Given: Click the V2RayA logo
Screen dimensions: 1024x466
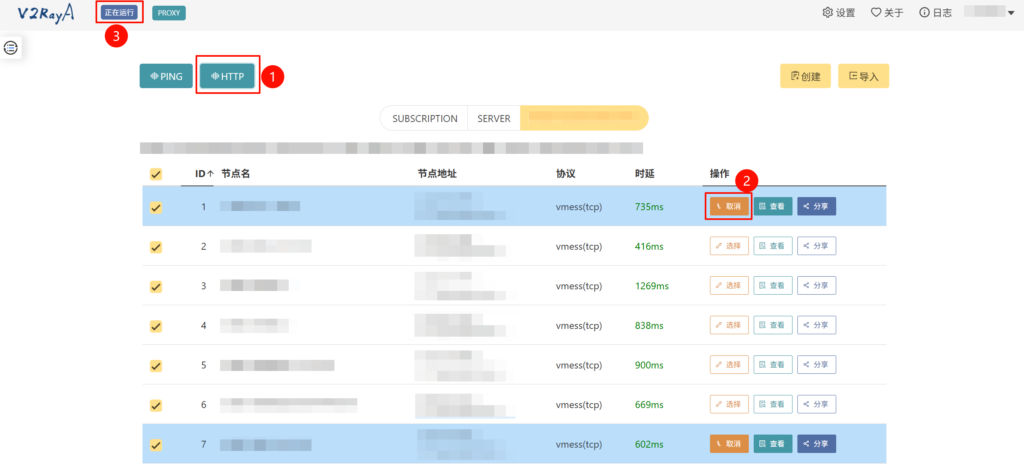Looking at the screenshot, I should [45, 13].
